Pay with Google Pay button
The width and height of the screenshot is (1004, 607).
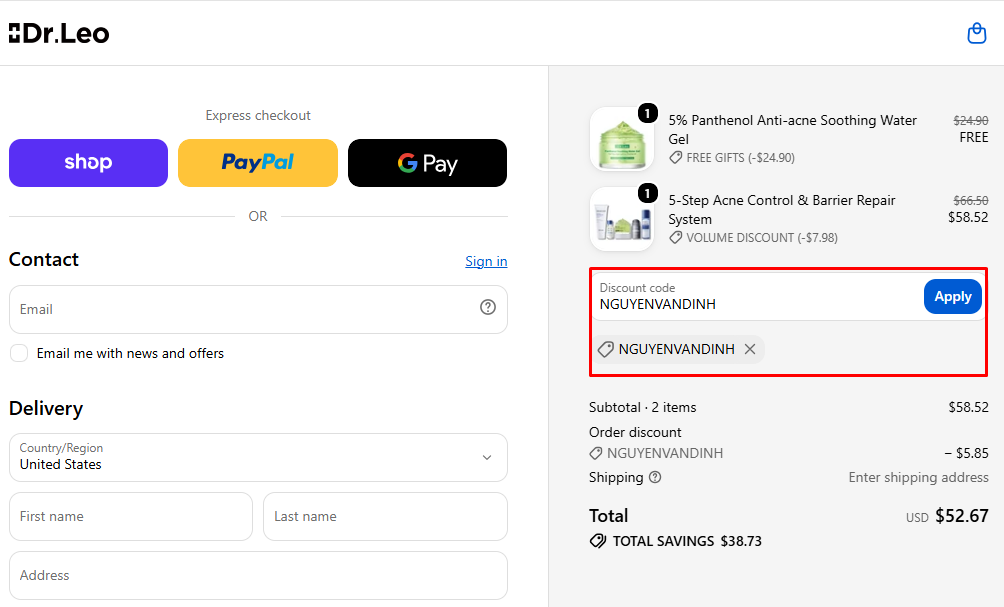(x=427, y=163)
